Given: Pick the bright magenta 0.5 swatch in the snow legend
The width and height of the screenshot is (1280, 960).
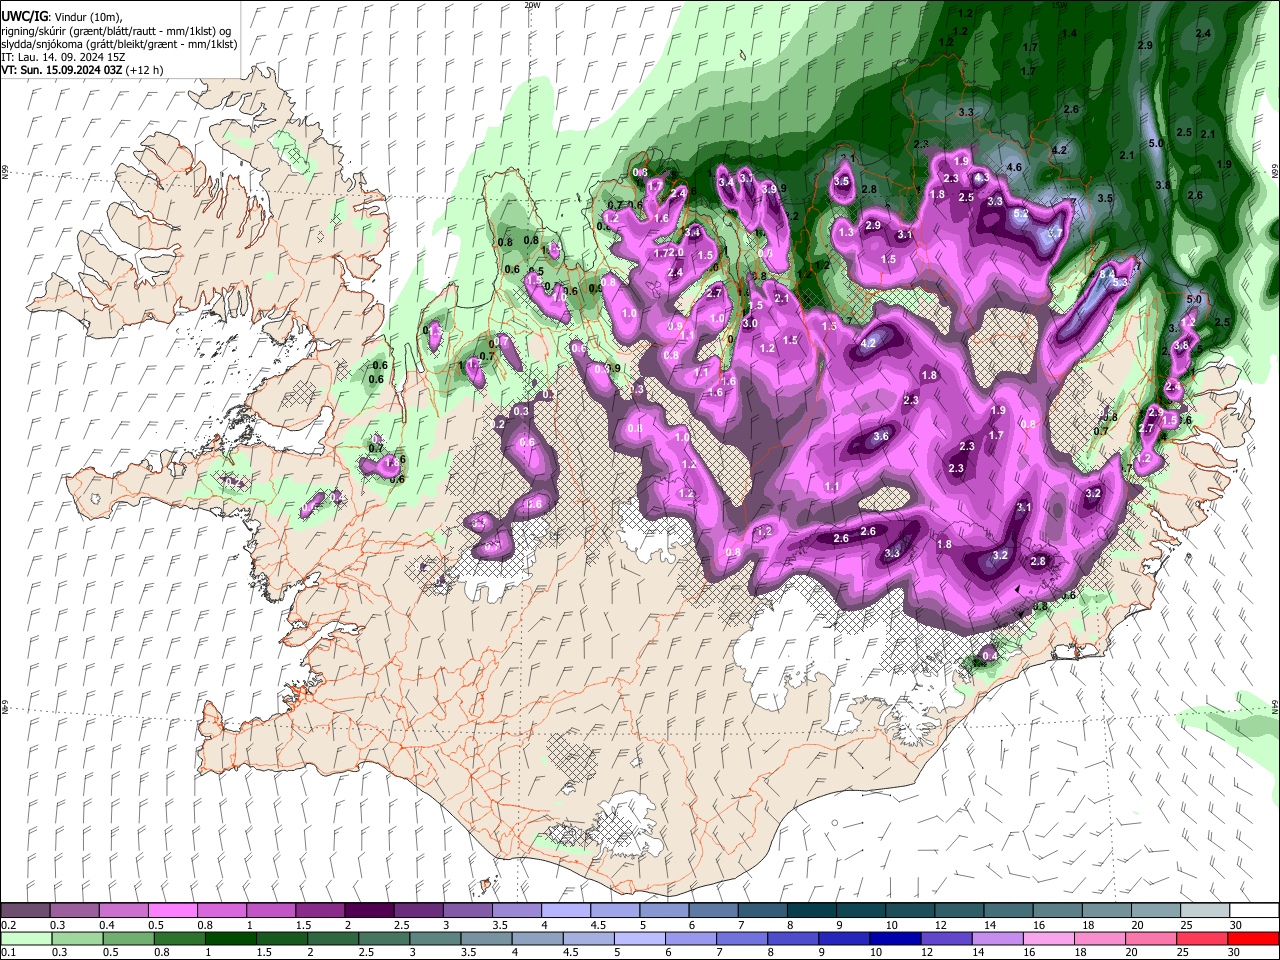Looking at the screenshot, I should pos(173,910).
